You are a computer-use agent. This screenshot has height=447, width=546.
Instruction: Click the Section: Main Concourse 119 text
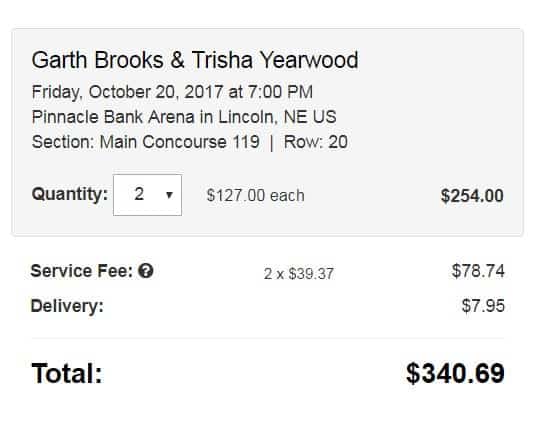coord(146,142)
